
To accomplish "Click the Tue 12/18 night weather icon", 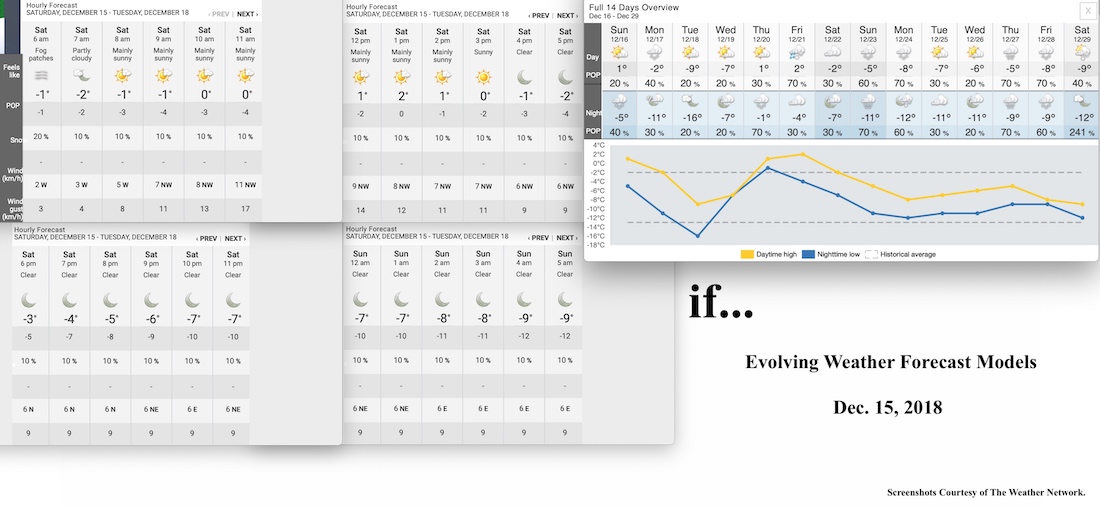I will (x=690, y=101).
